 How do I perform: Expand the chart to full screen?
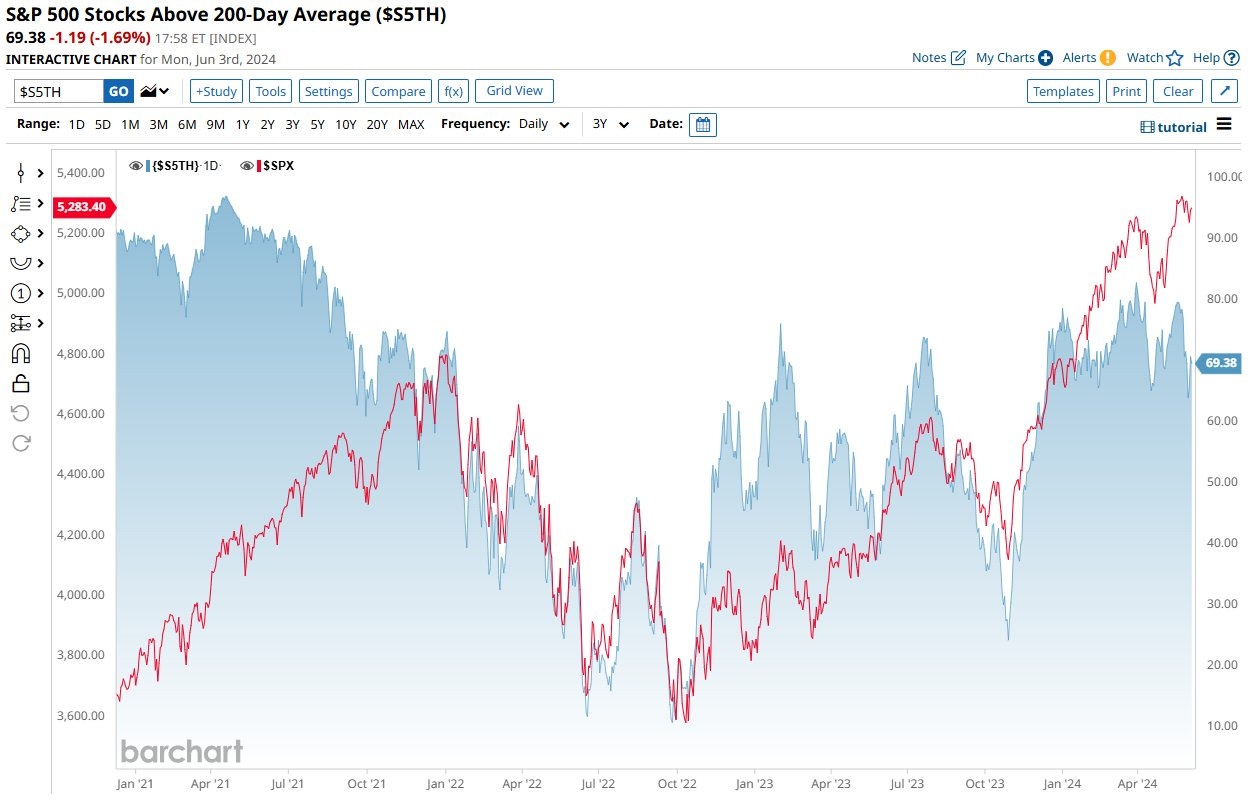pos(1224,91)
